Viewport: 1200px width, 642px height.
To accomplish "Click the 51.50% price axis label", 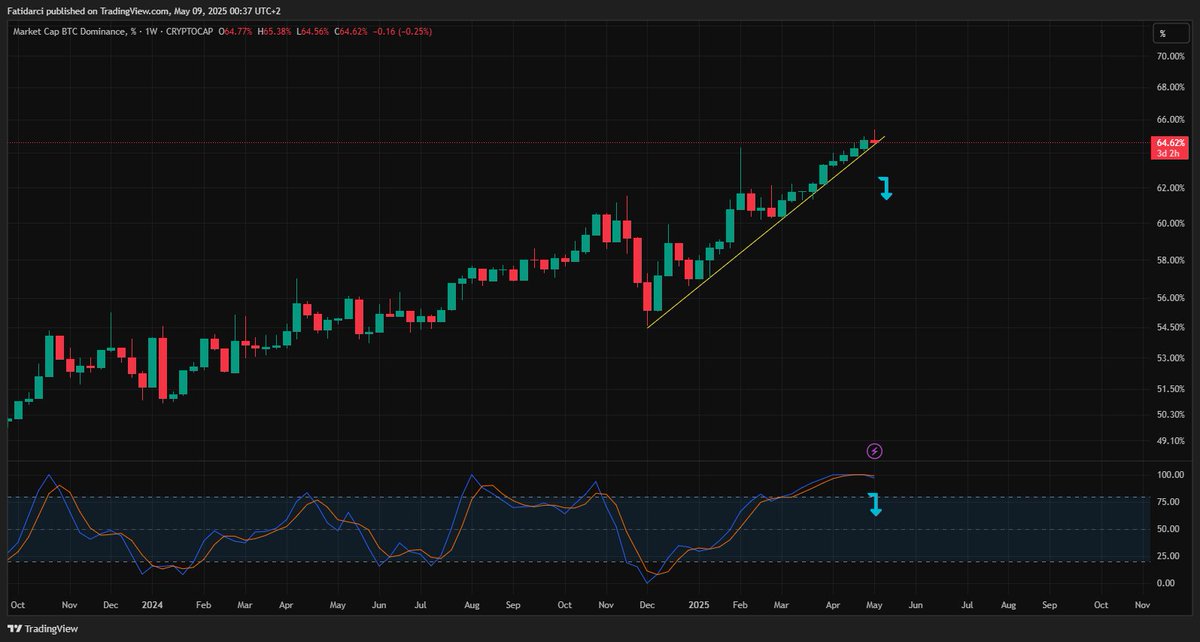I will coord(1170,389).
